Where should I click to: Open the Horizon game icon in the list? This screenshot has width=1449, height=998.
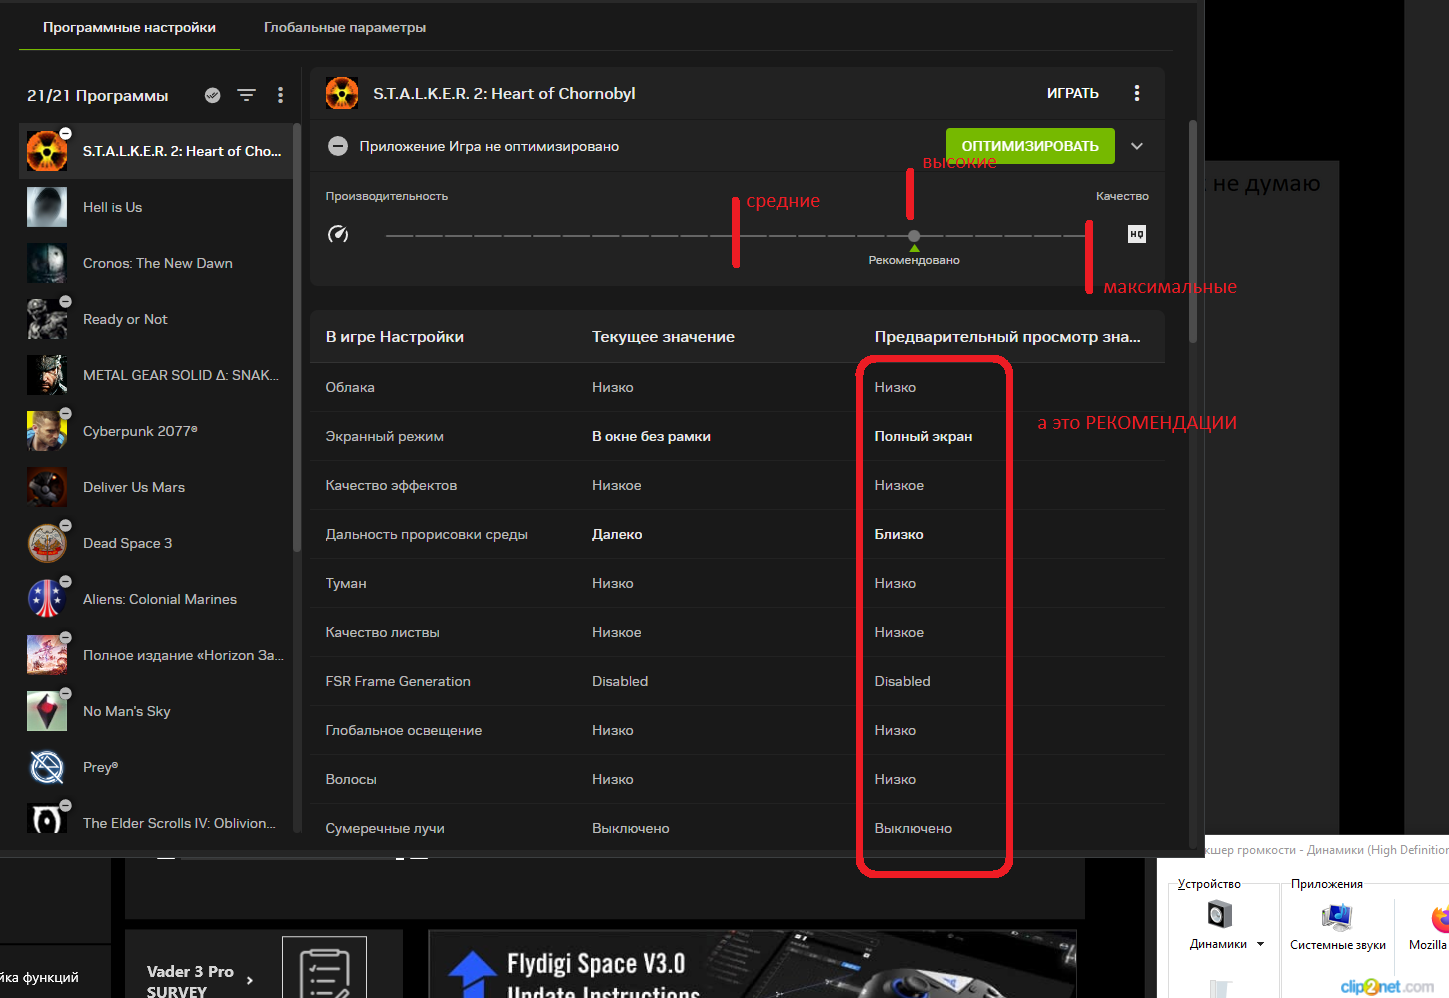pyautogui.click(x=47, y=655)
